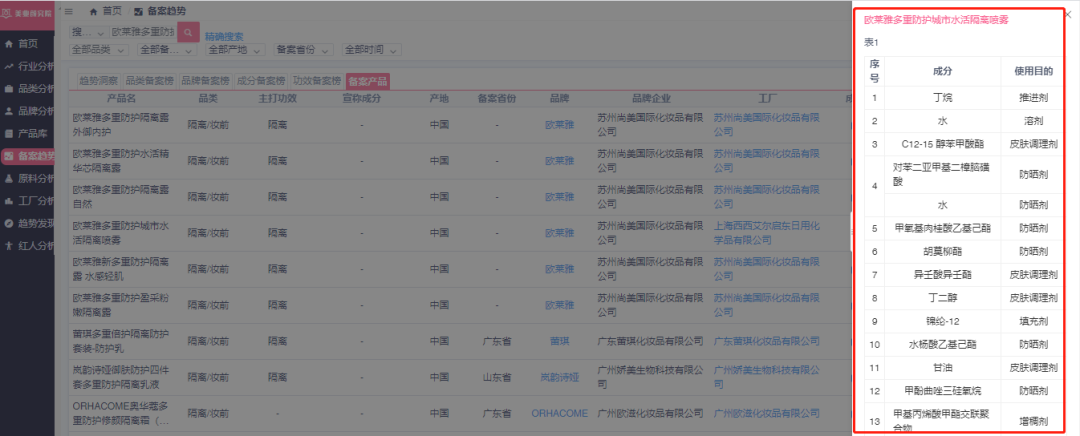Expand the 备案省份 filter dropdown
The width and height of the screenshot is (1080, 436).
click(x=301, y=50)
